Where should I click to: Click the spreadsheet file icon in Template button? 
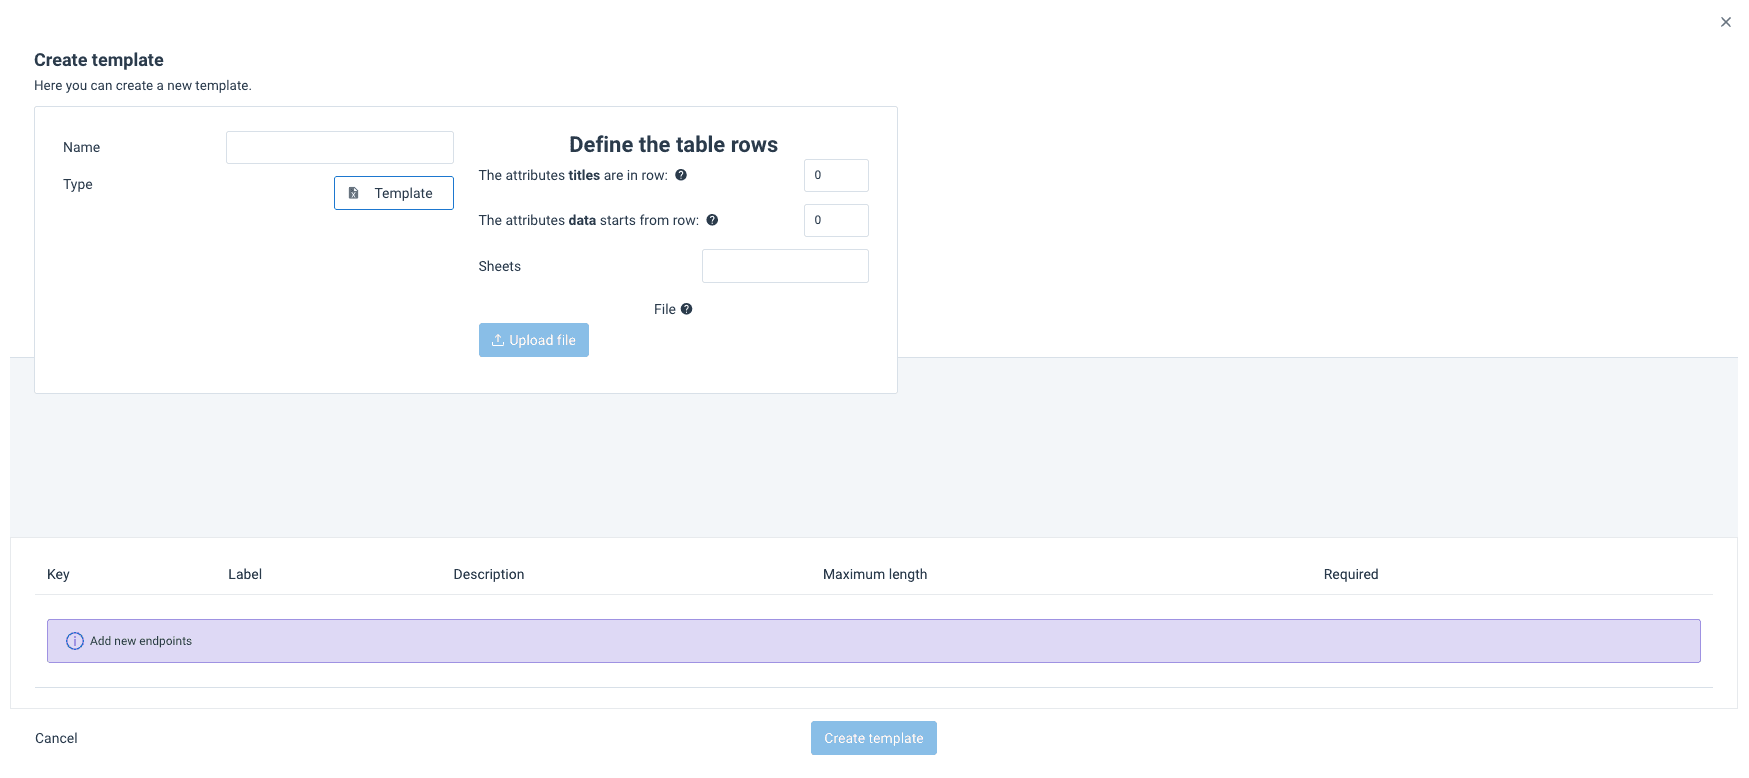(x=353, y=193)
